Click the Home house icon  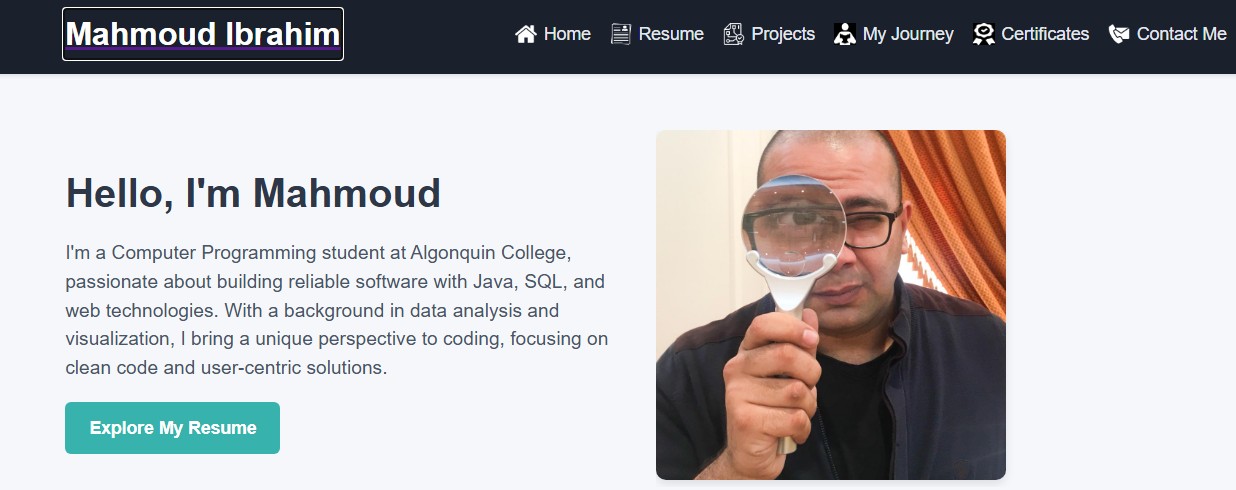click(526, 34)
